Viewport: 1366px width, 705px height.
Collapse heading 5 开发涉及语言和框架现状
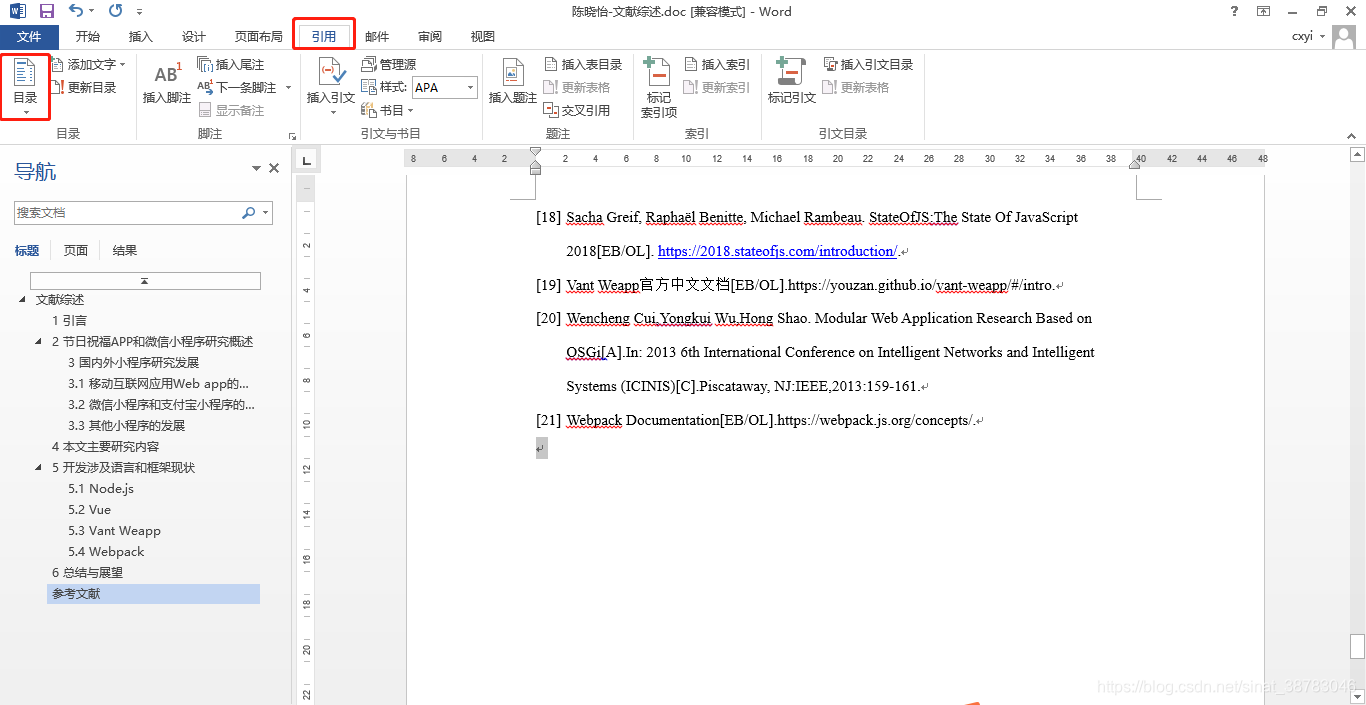pyautogui.click(x=39, y=468)
